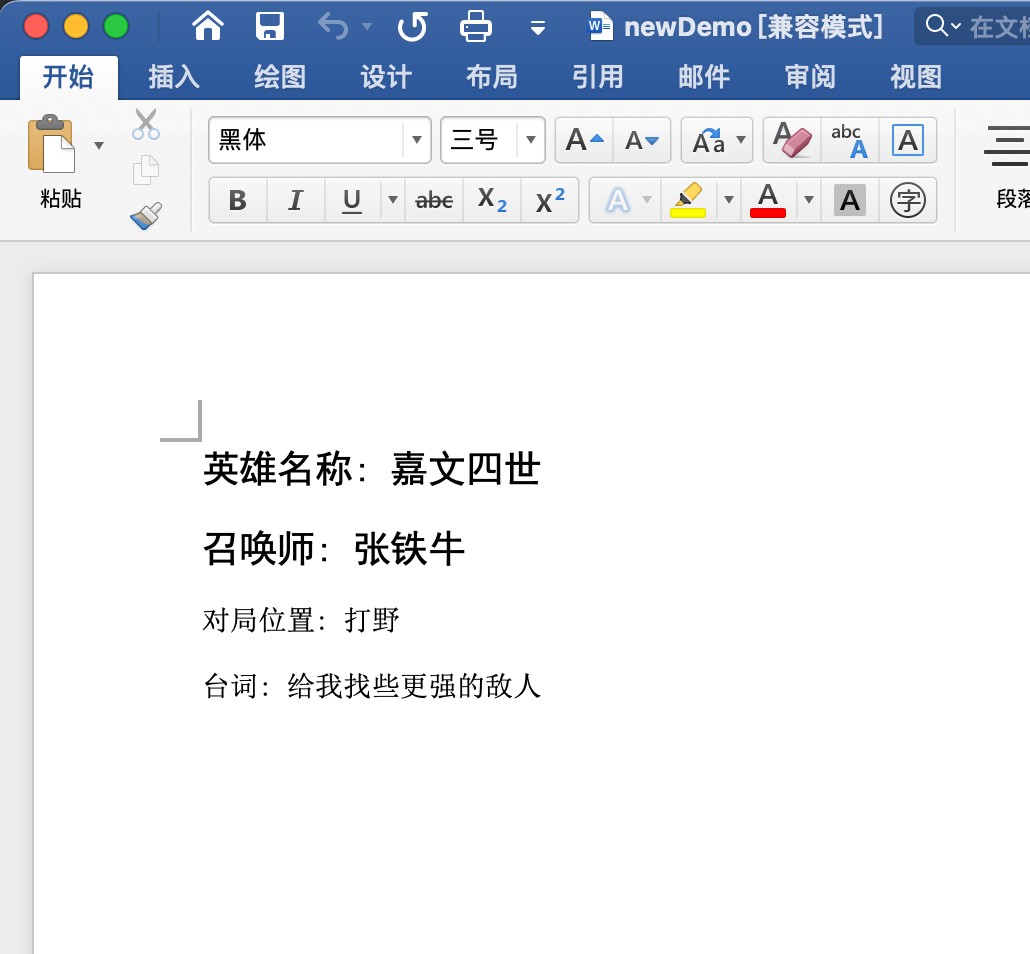Open the 绘图 tab
Image resolution: width=1030 pixels, height=954 pixels.
tap(280, 77)
